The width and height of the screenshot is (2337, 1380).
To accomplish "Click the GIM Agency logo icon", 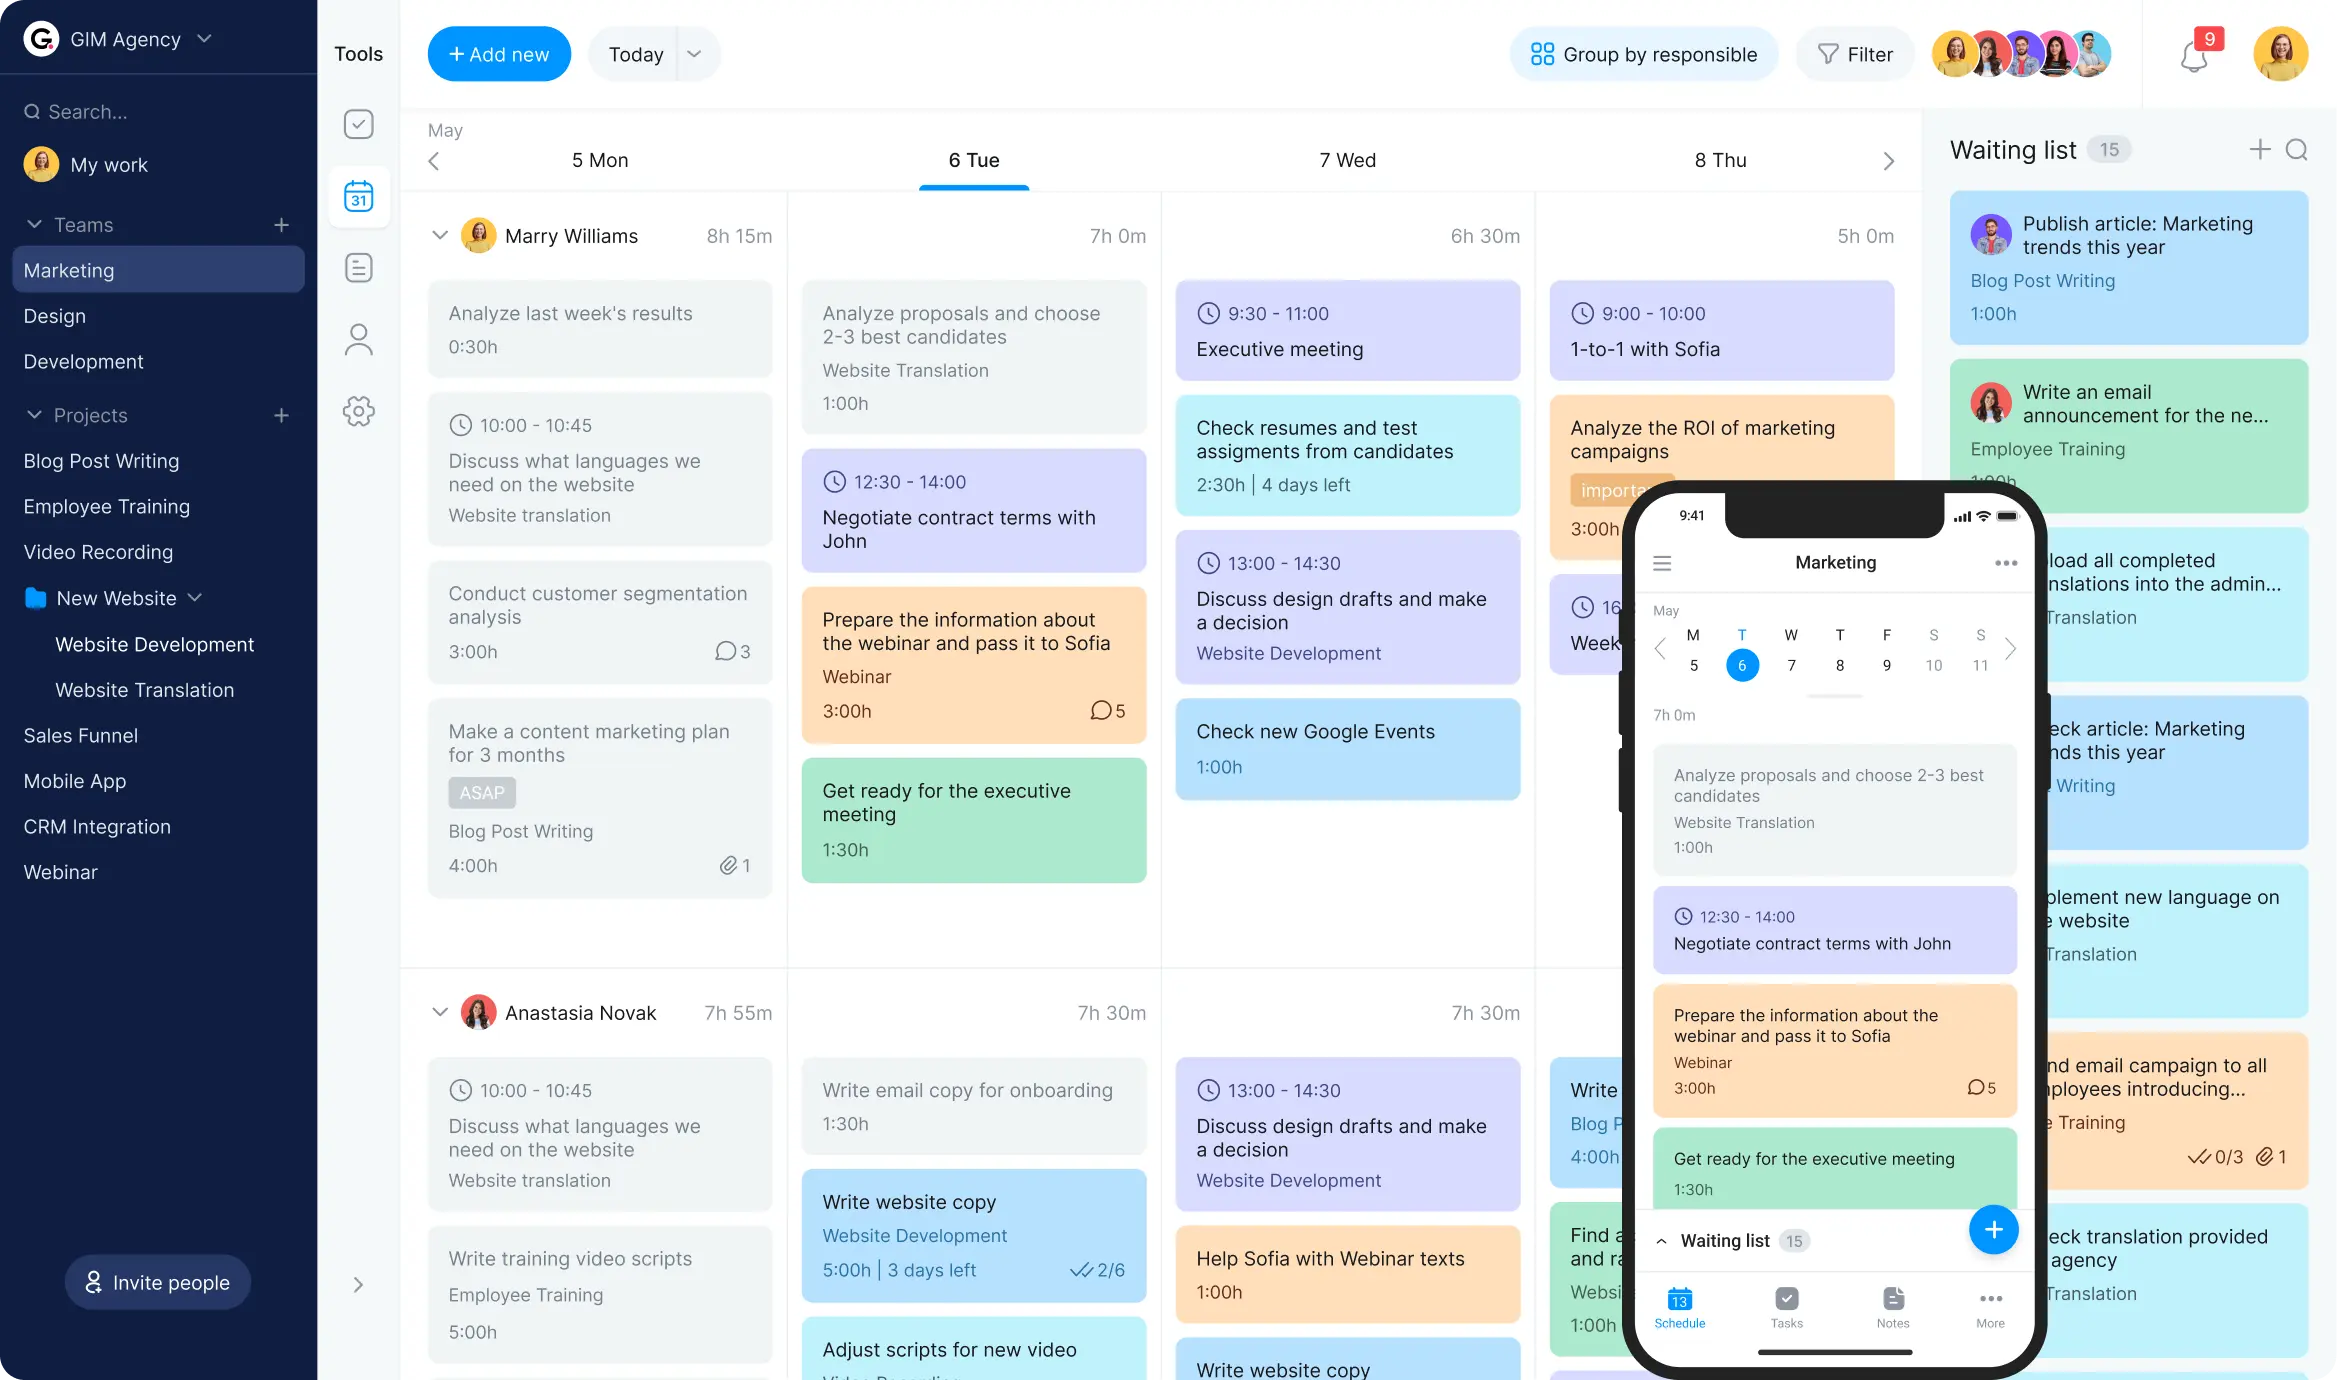I will point(41,39).
